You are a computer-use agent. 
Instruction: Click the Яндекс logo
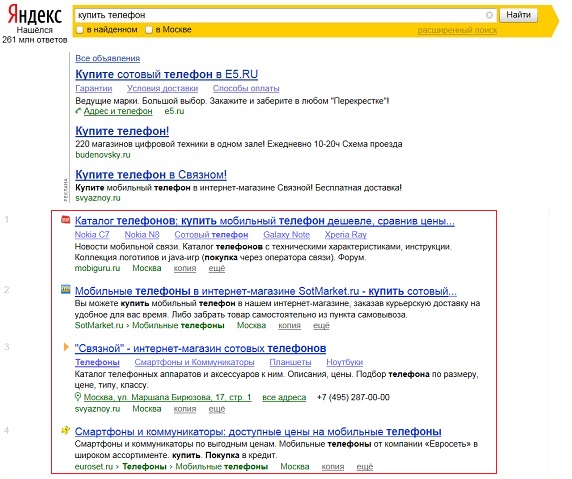pos(34,15)
